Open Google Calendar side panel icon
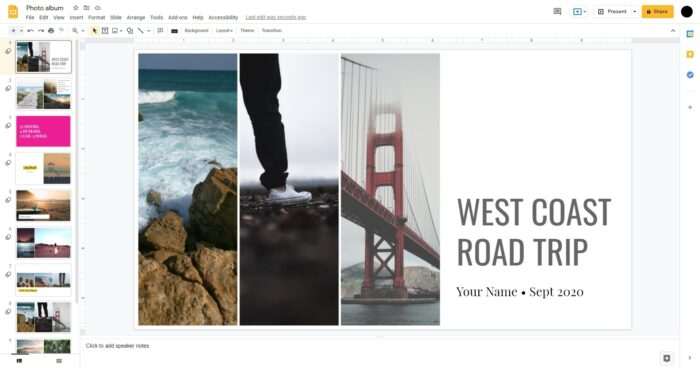Screen dimensions: 700x368 690,34
